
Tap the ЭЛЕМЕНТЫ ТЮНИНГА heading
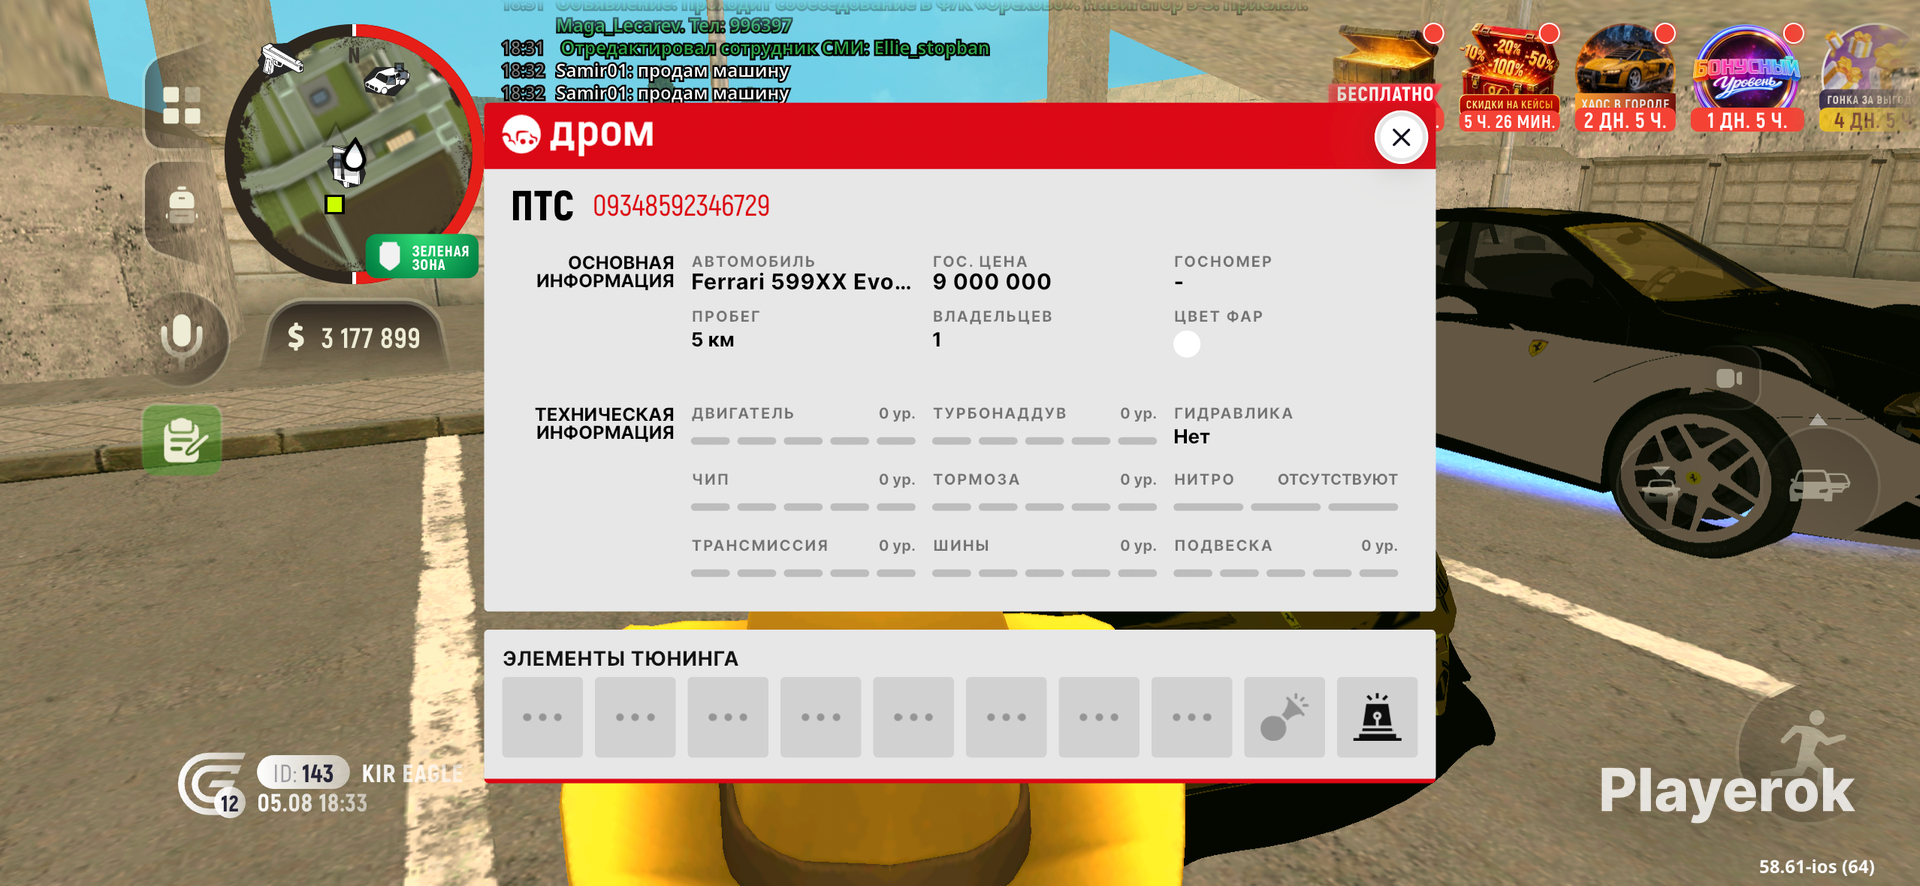tap(621, 659)
